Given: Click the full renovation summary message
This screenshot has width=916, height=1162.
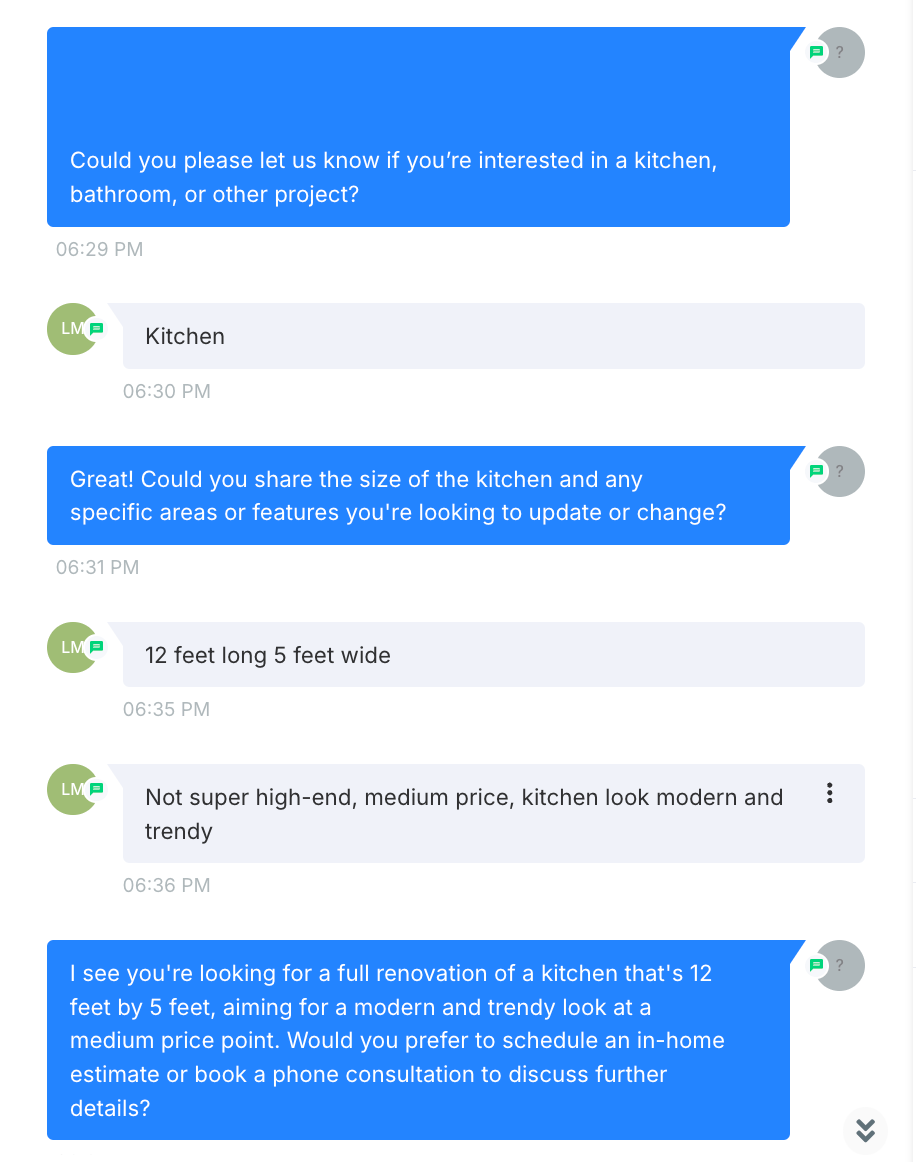Looking at the screenshot, I should pos(419,1040).
